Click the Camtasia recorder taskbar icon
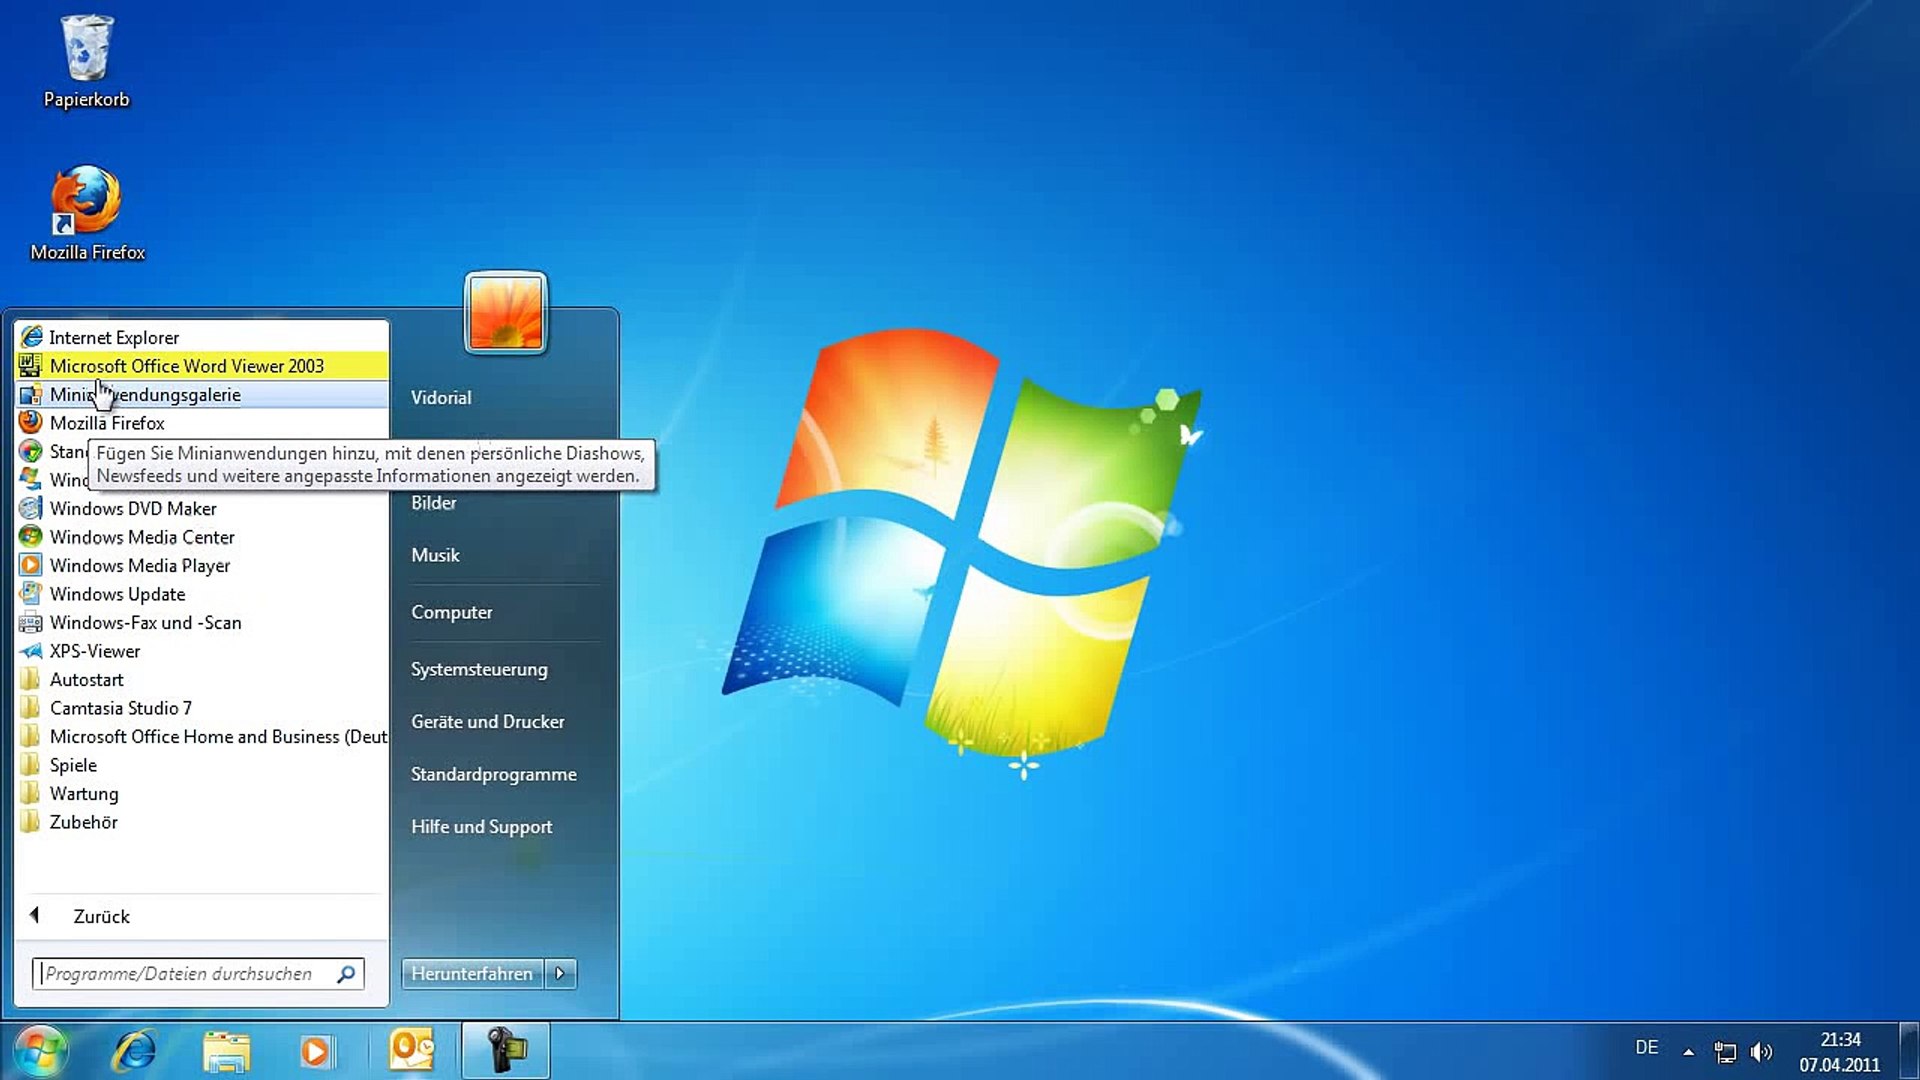Screen dimensions: 1920x1080 point(506,1051)
